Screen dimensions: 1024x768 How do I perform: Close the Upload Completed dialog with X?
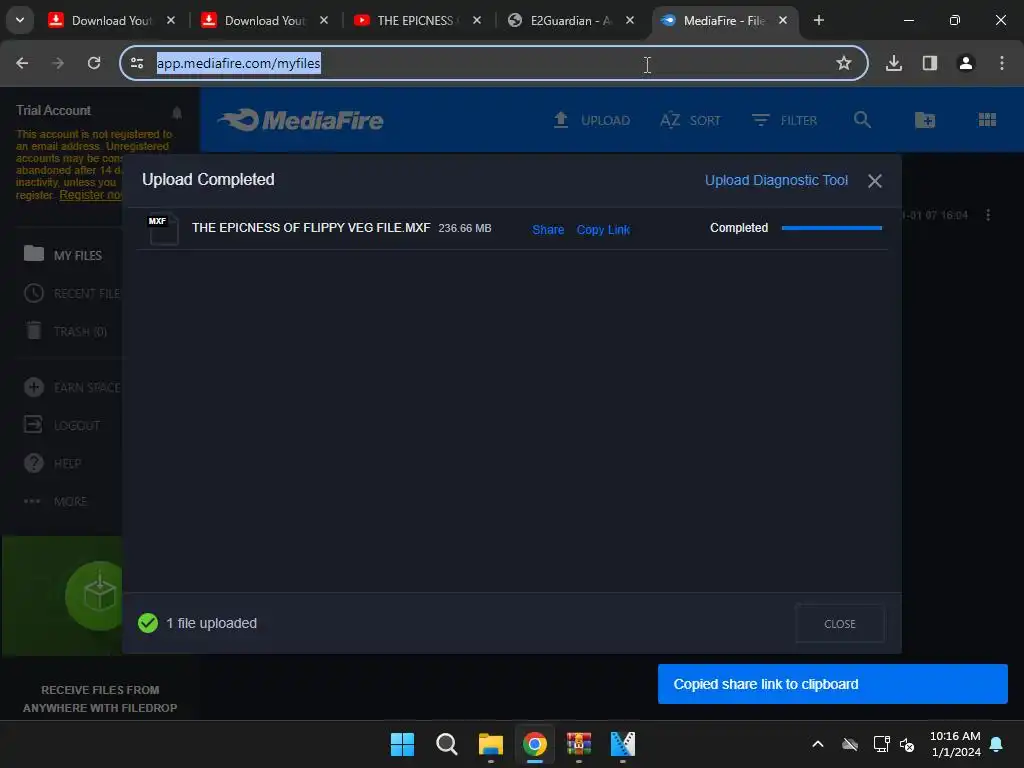pyautogui.click(x=874, y=181)
